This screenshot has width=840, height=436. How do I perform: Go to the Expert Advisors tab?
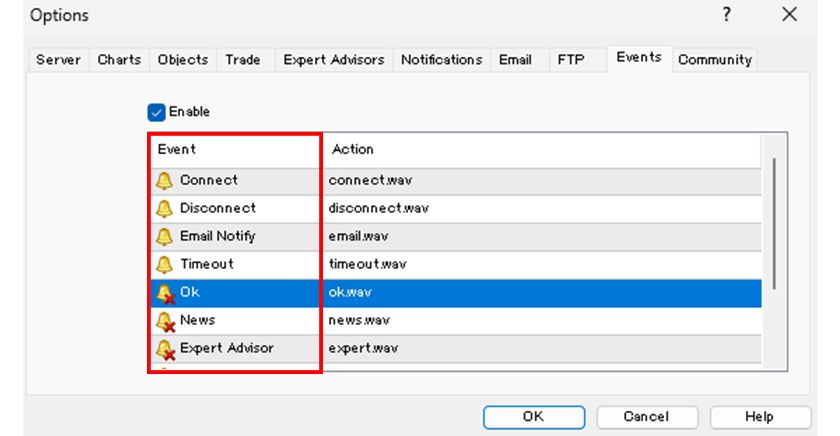click(333, 60)
